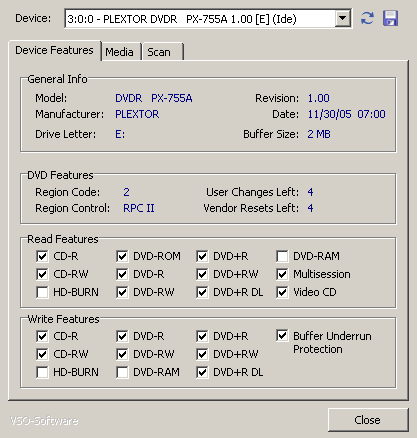
Task: Click the drive letter value 'E:'
Action: coord(120,134)
